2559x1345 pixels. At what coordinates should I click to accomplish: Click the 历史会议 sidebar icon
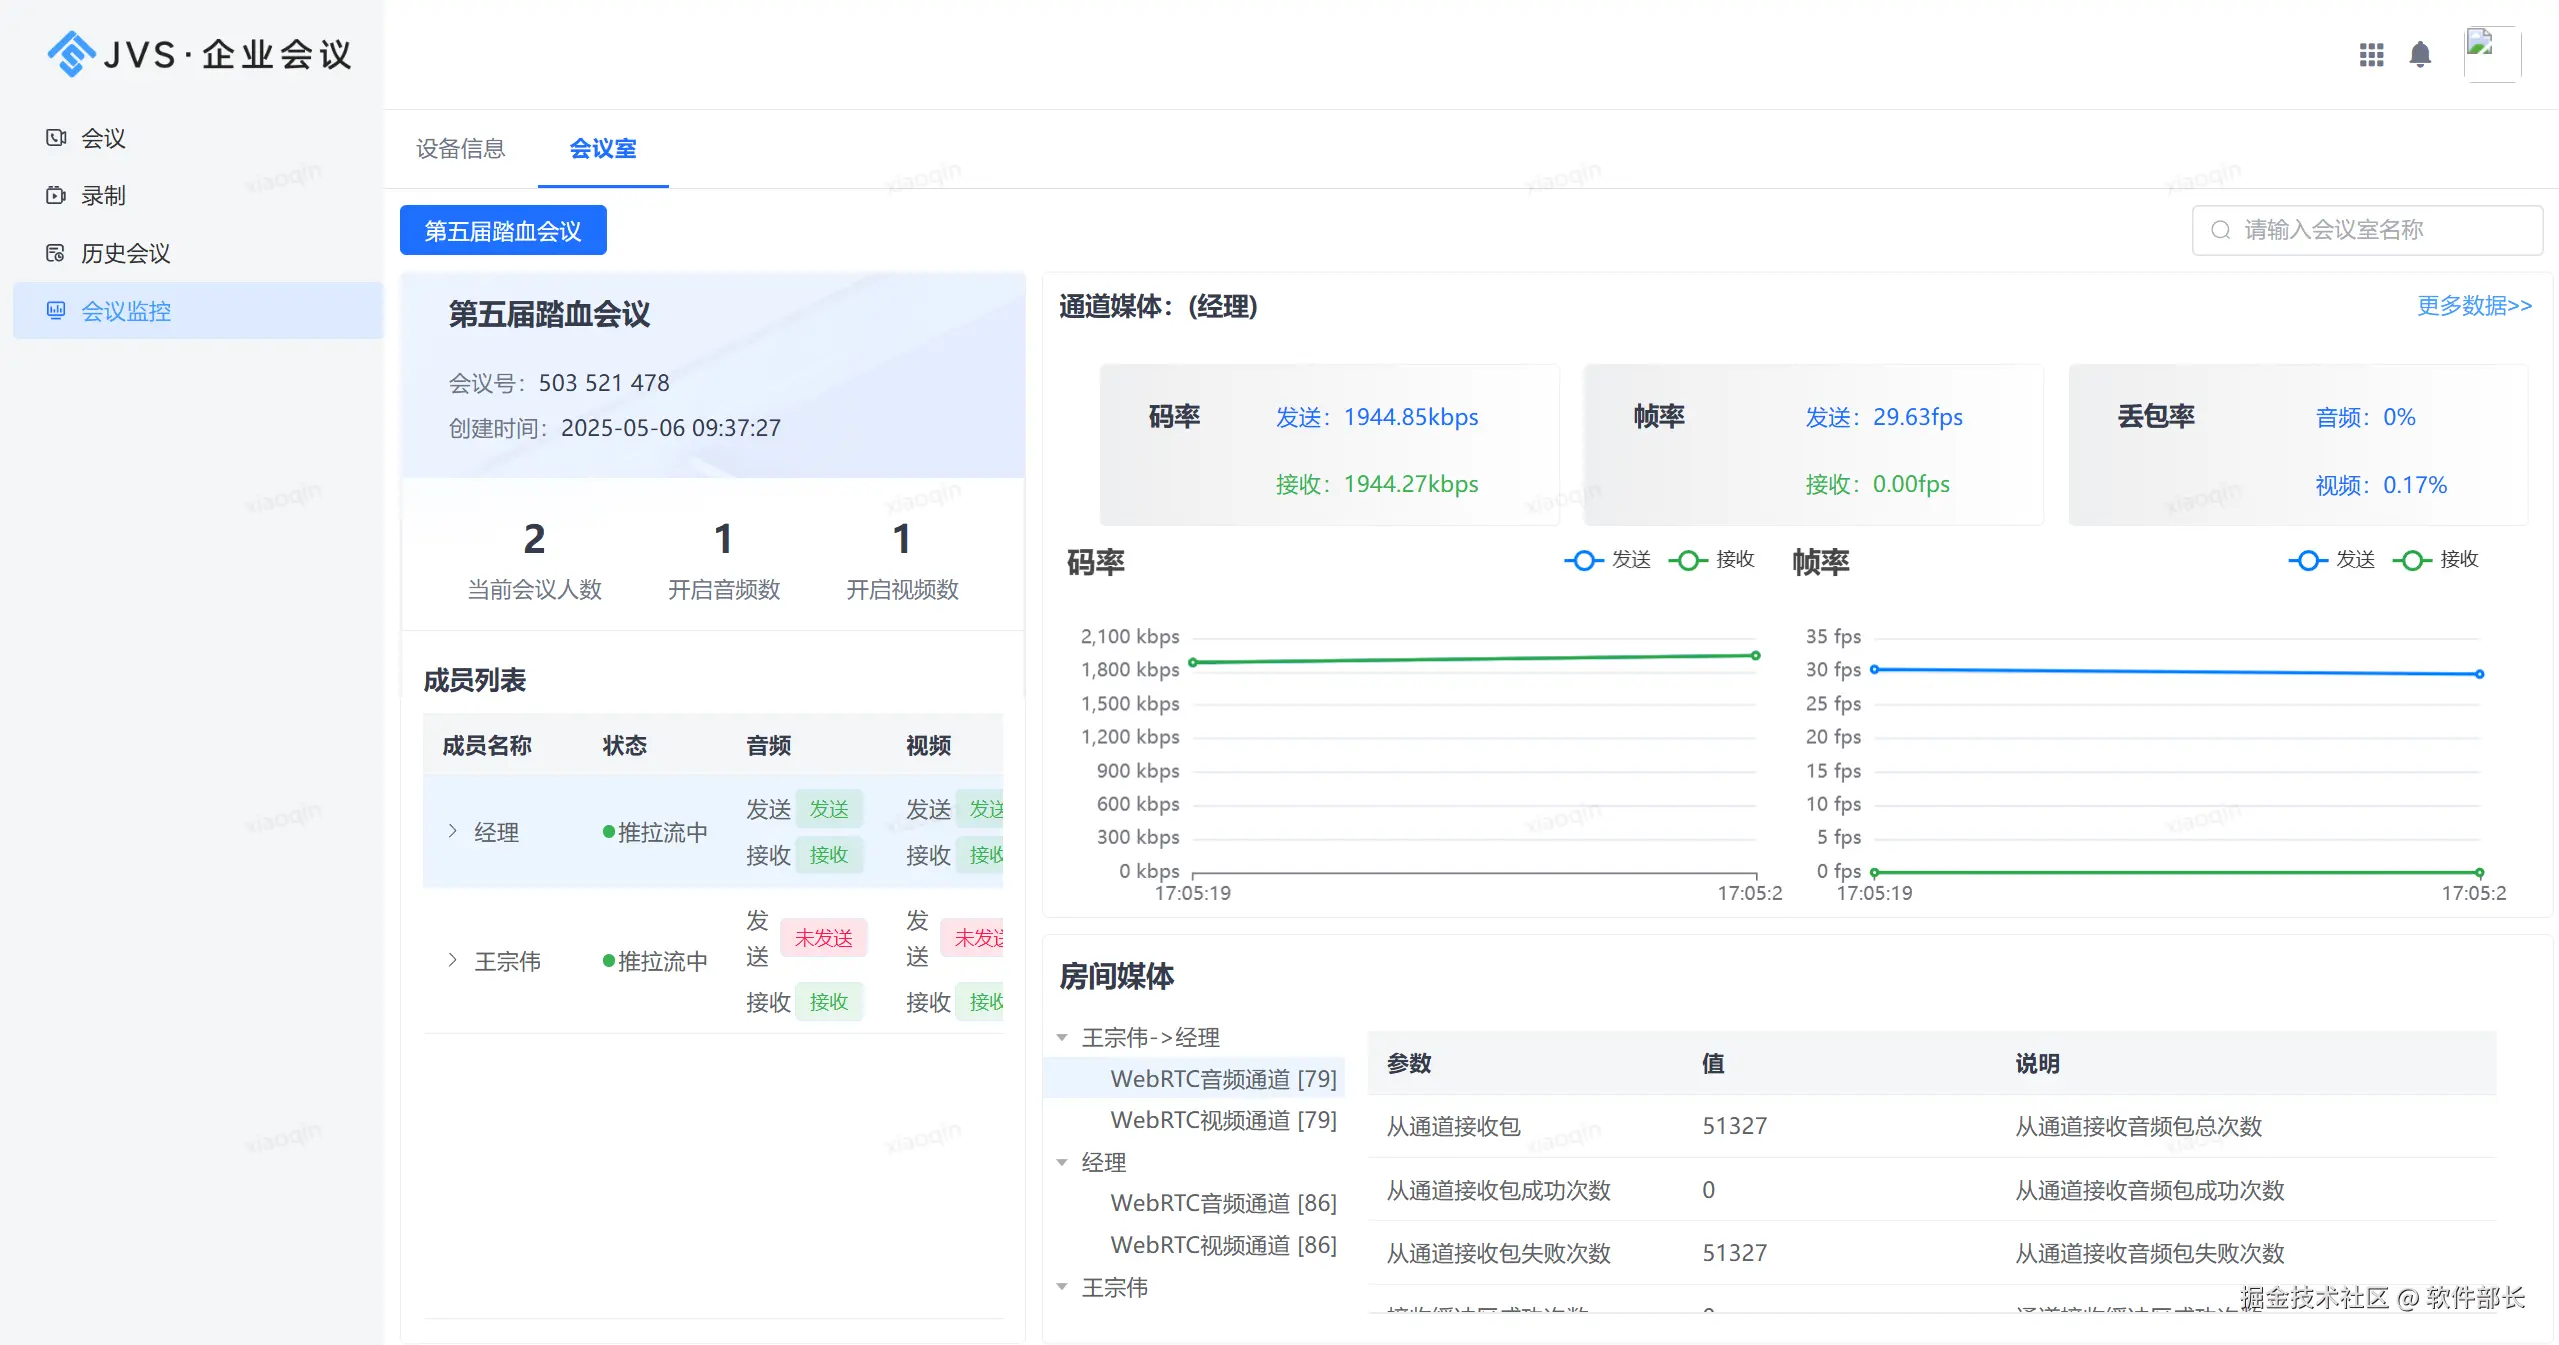[x=56, y=253]
